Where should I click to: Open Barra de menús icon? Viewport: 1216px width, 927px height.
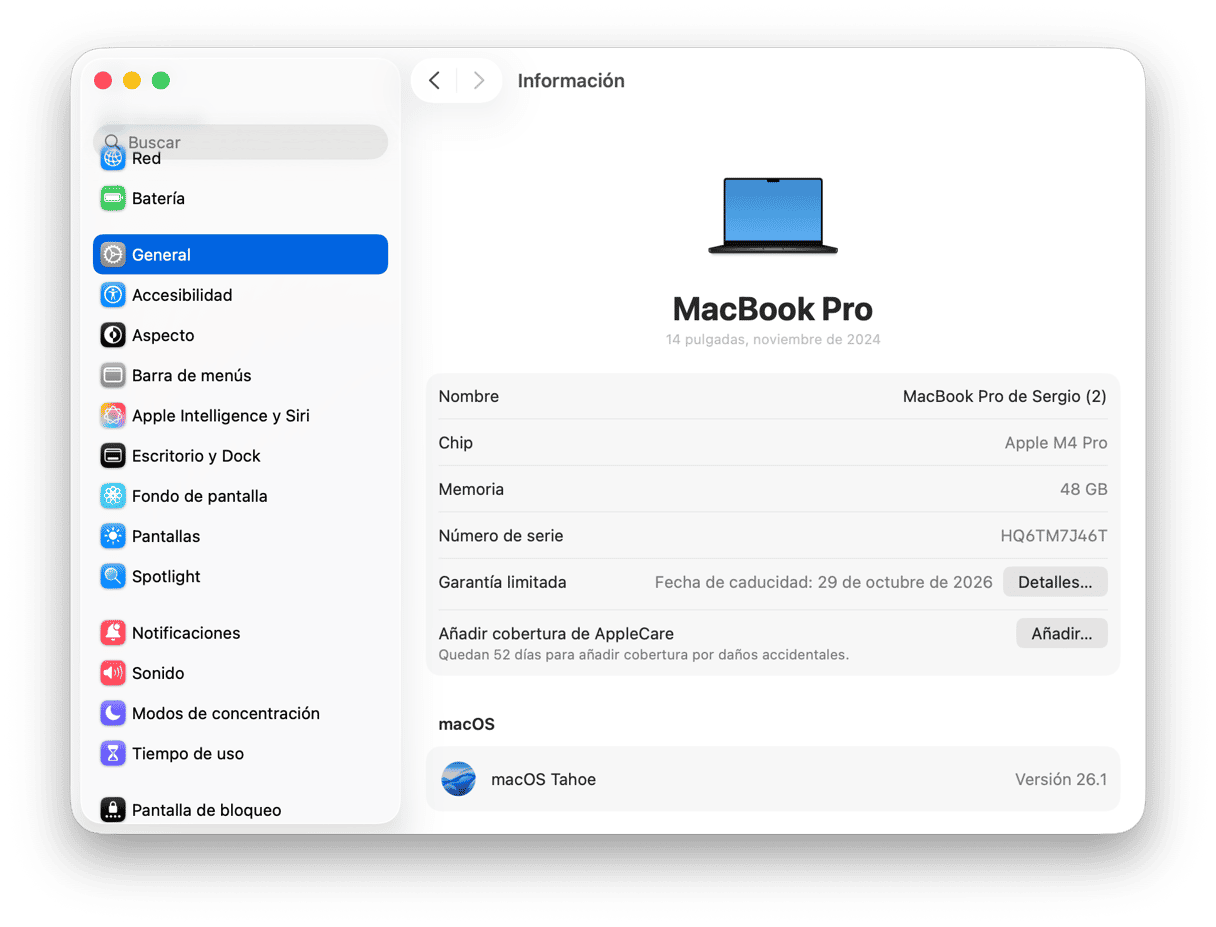coord(113,376)
